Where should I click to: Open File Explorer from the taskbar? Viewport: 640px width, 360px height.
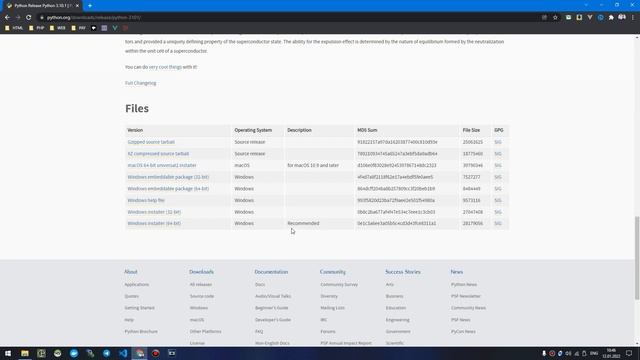click(25, 353)
